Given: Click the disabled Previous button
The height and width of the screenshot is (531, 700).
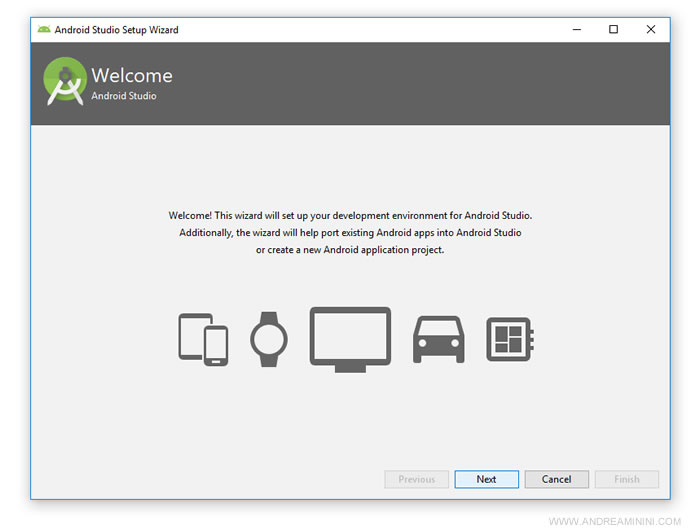Looking at the screenshot, I should pyautogui.click(x=416, y=479).
